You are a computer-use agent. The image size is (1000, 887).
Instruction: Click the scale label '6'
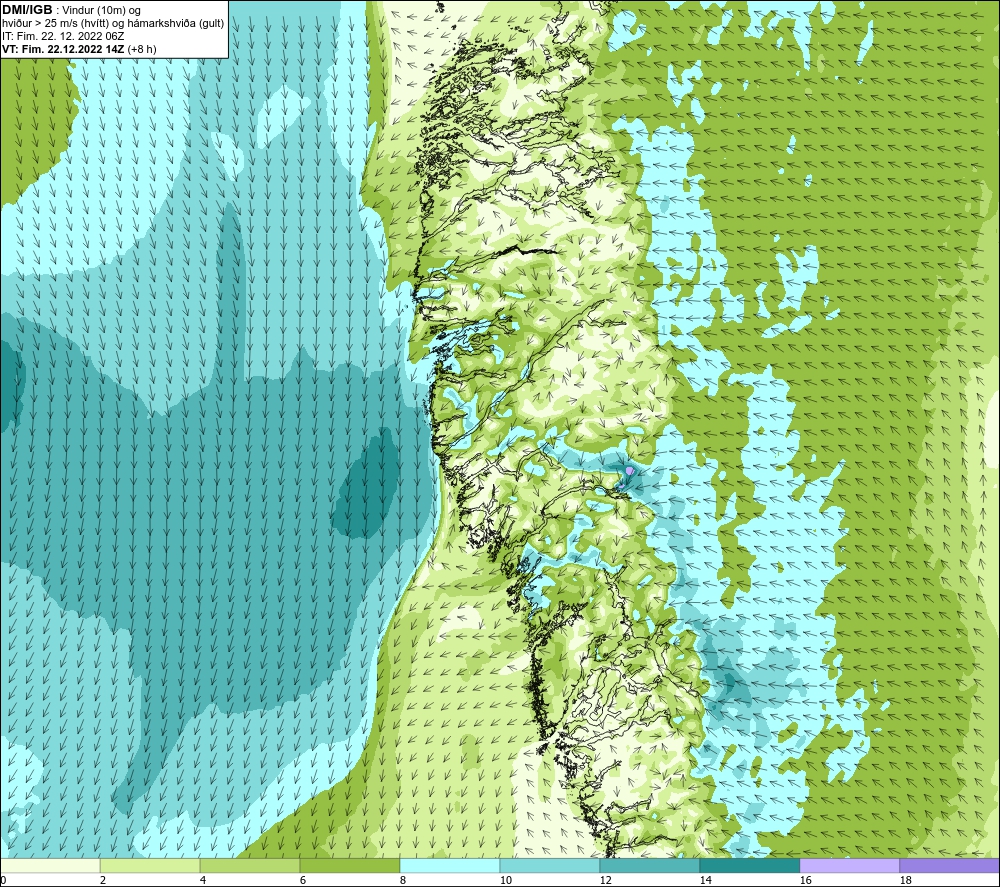pos(303,881)
